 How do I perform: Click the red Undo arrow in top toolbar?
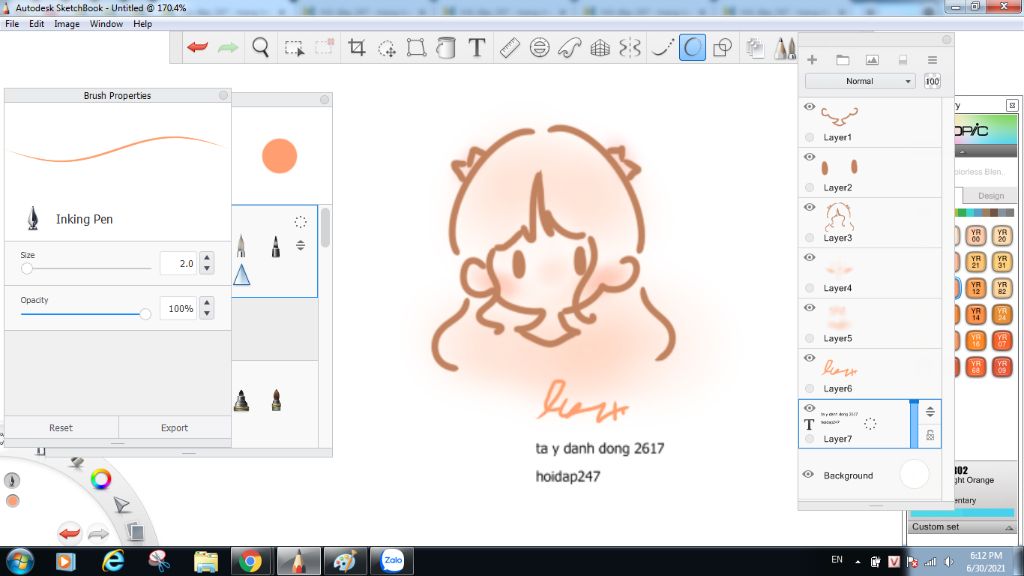click(x=197, y=47)
